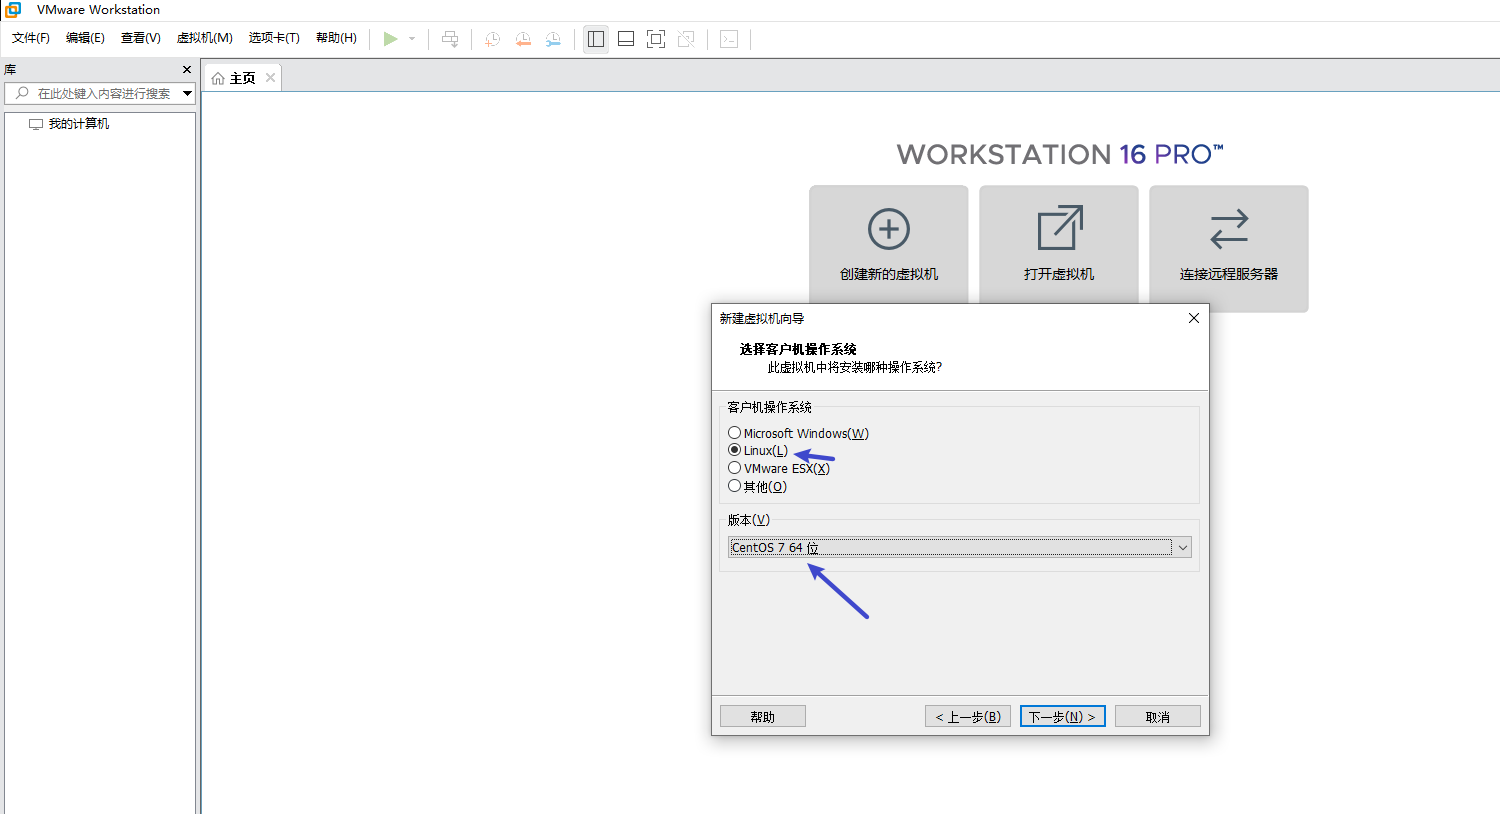Open the snapshot manager icon

[553, 39]
